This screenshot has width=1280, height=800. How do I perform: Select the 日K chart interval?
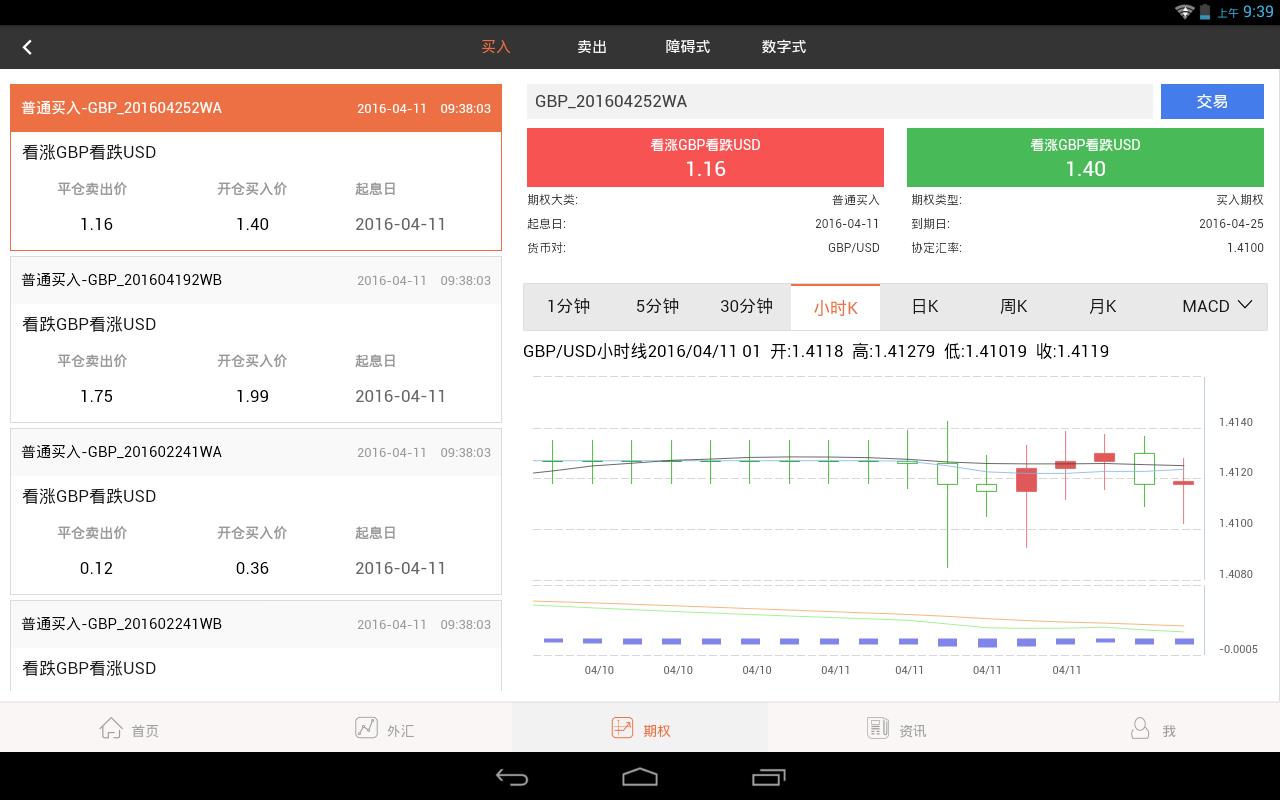point(925,307)
